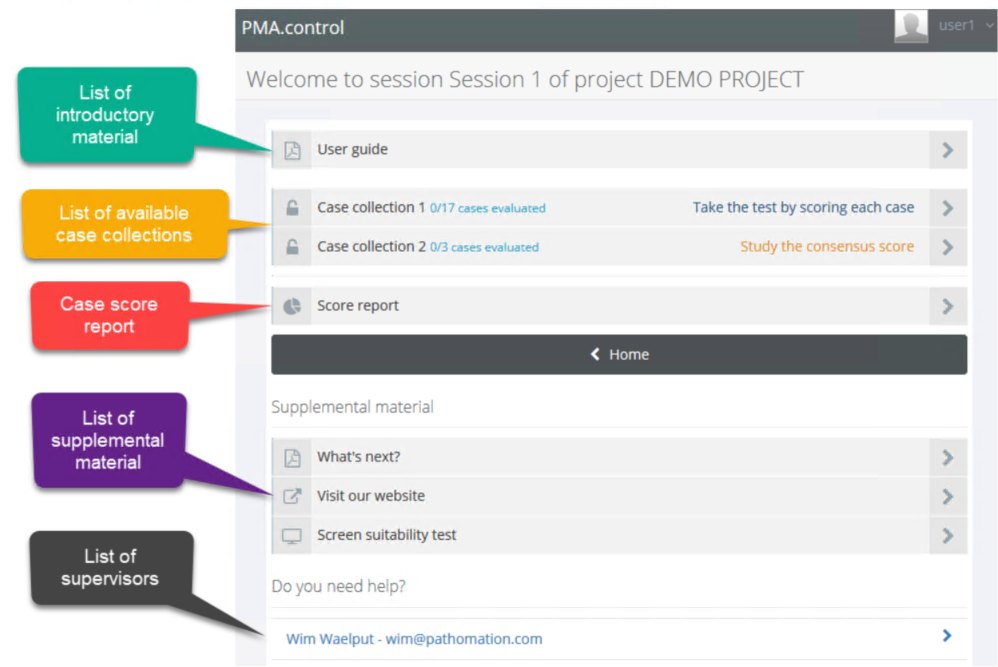
Task: Click the PDF icon beside User guide
Action: tap(292, 150)
